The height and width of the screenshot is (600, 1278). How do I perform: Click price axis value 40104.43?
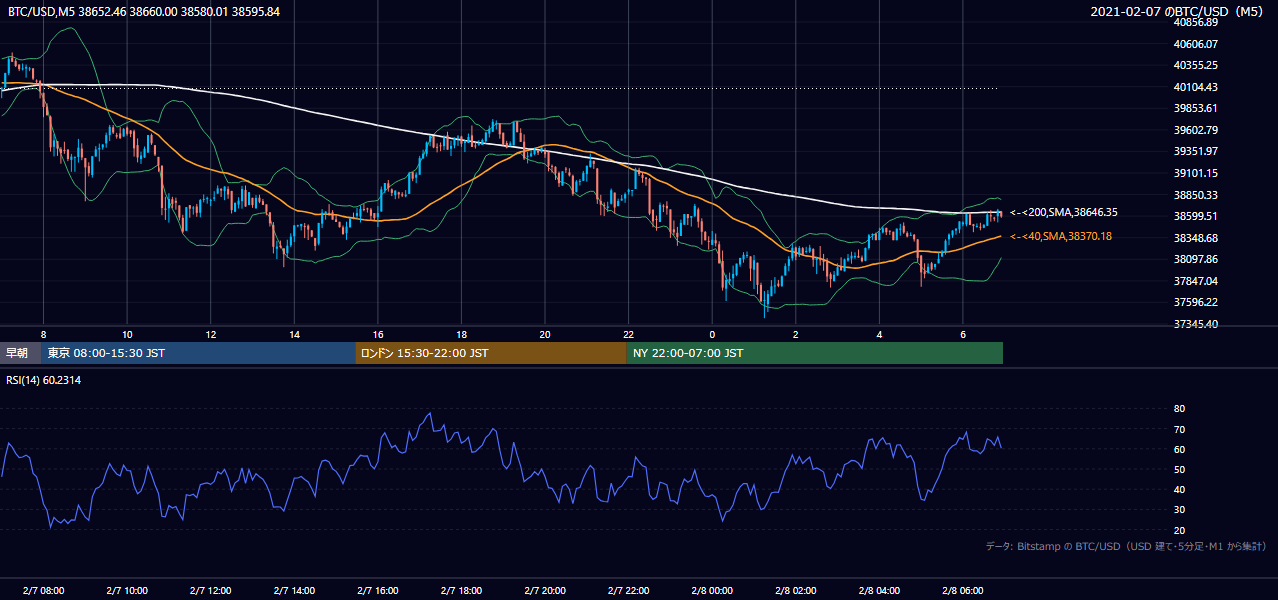pos(1195,87)
